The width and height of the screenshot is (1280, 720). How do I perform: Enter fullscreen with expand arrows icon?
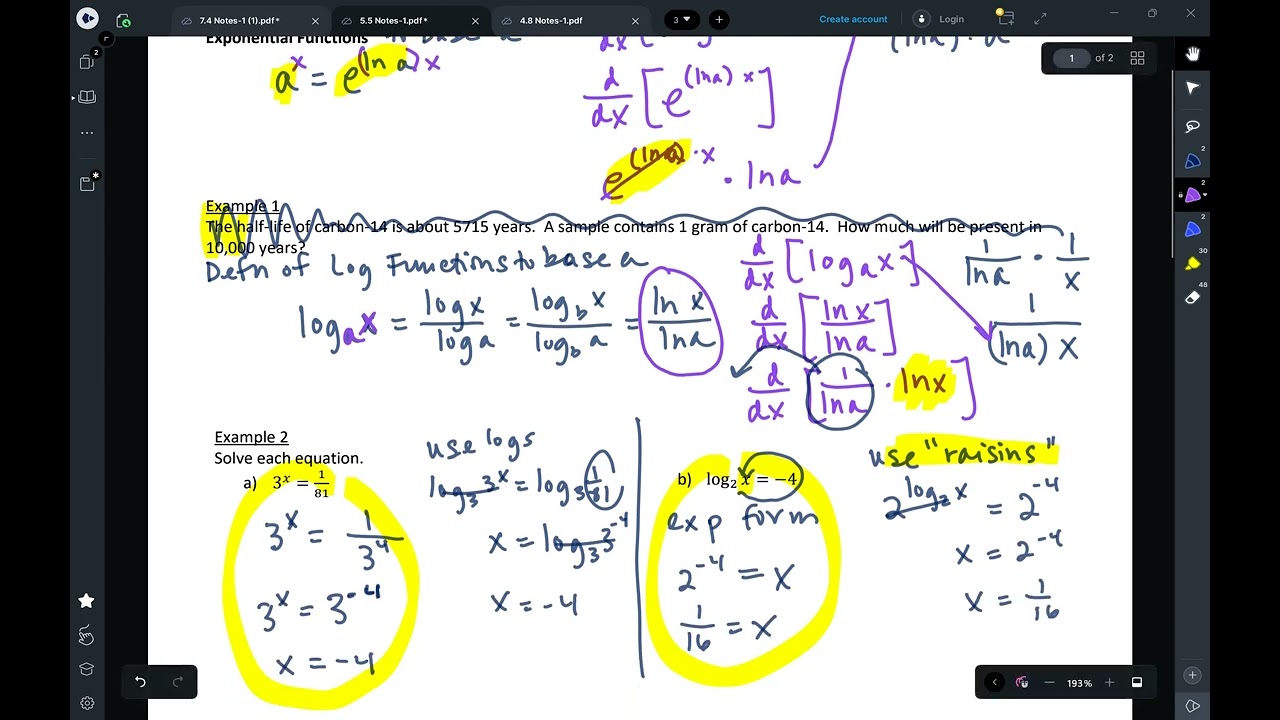click(1040, 19)
